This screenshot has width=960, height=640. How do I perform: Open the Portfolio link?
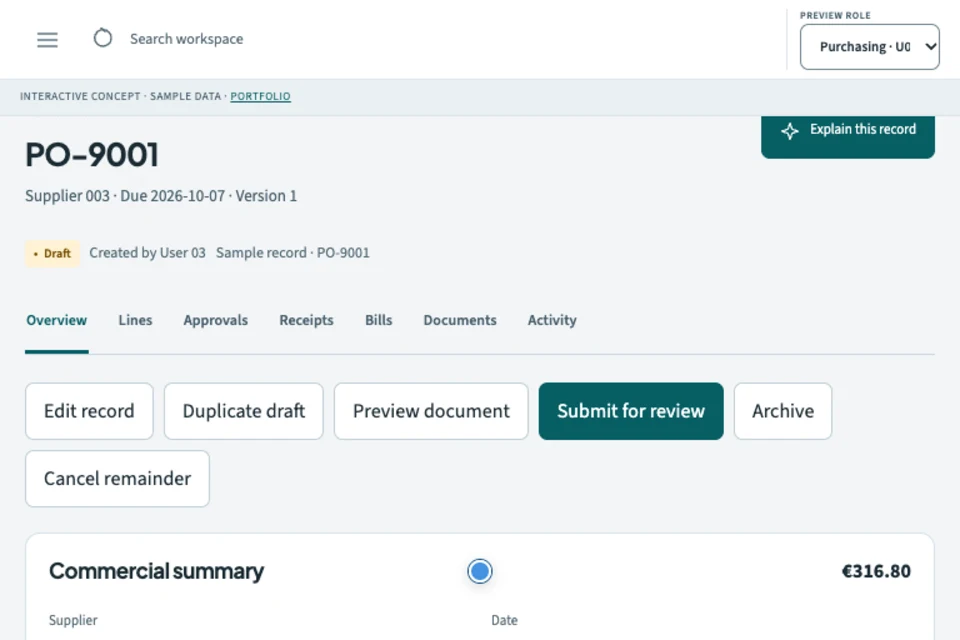(x=260, y=96)
